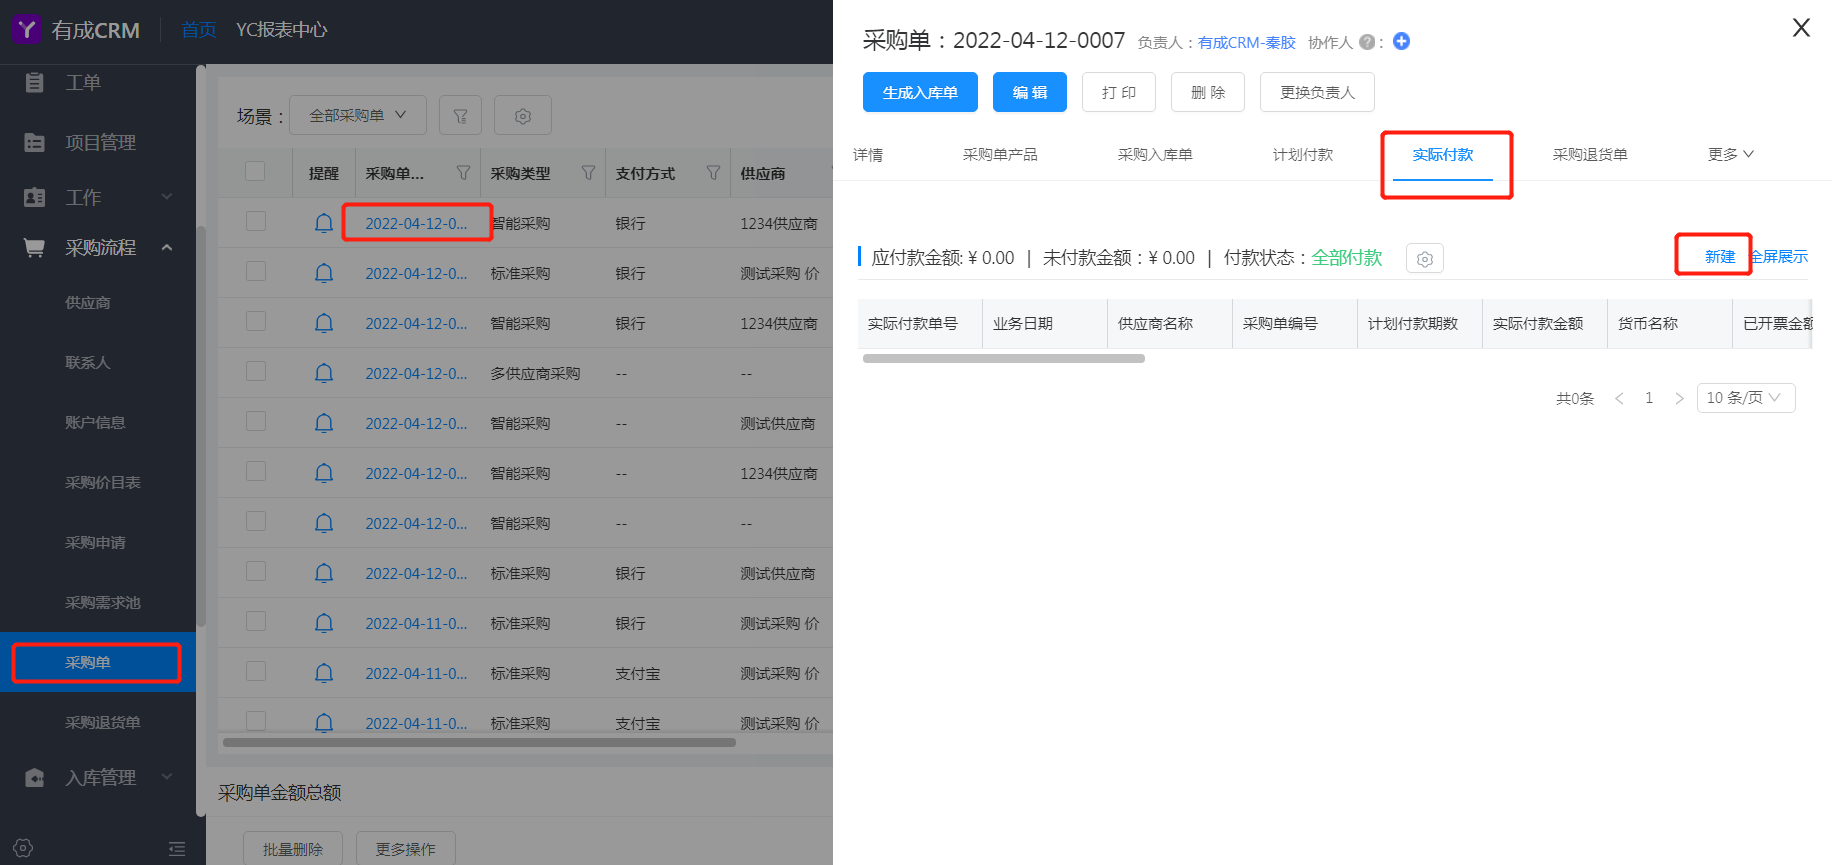1832x865 pixels.
Task: Open 实际付款 table settings gear
Action: (x=1425, y=259)
